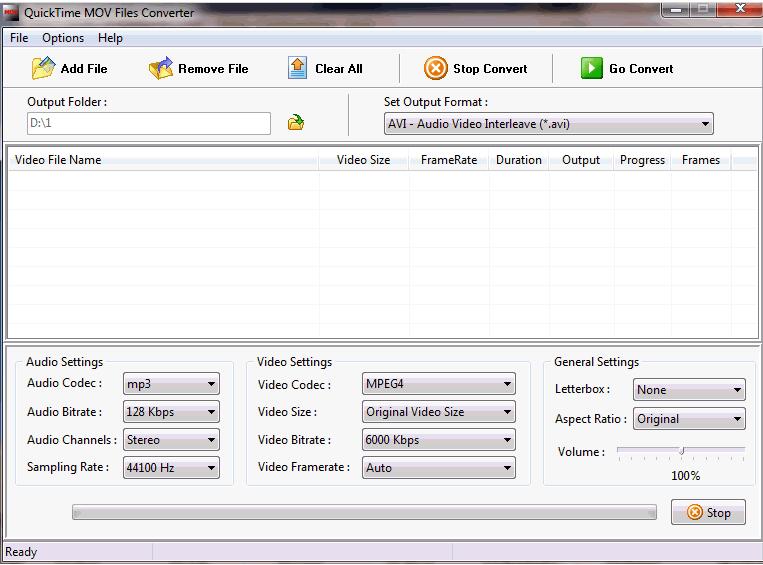Choose a Letterbox option from dropdown
763x565 pixels.
[689, 390]
